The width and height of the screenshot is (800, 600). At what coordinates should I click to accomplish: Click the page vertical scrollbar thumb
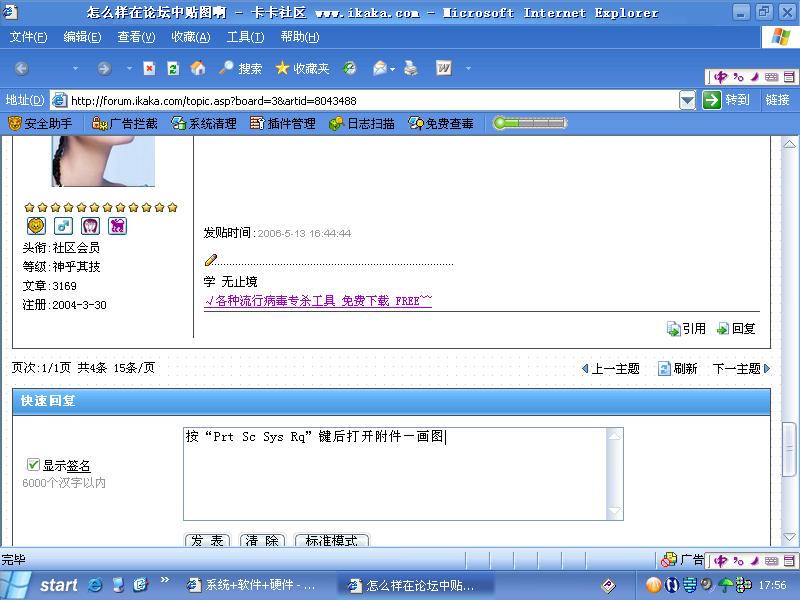click(x=789, y=449)
